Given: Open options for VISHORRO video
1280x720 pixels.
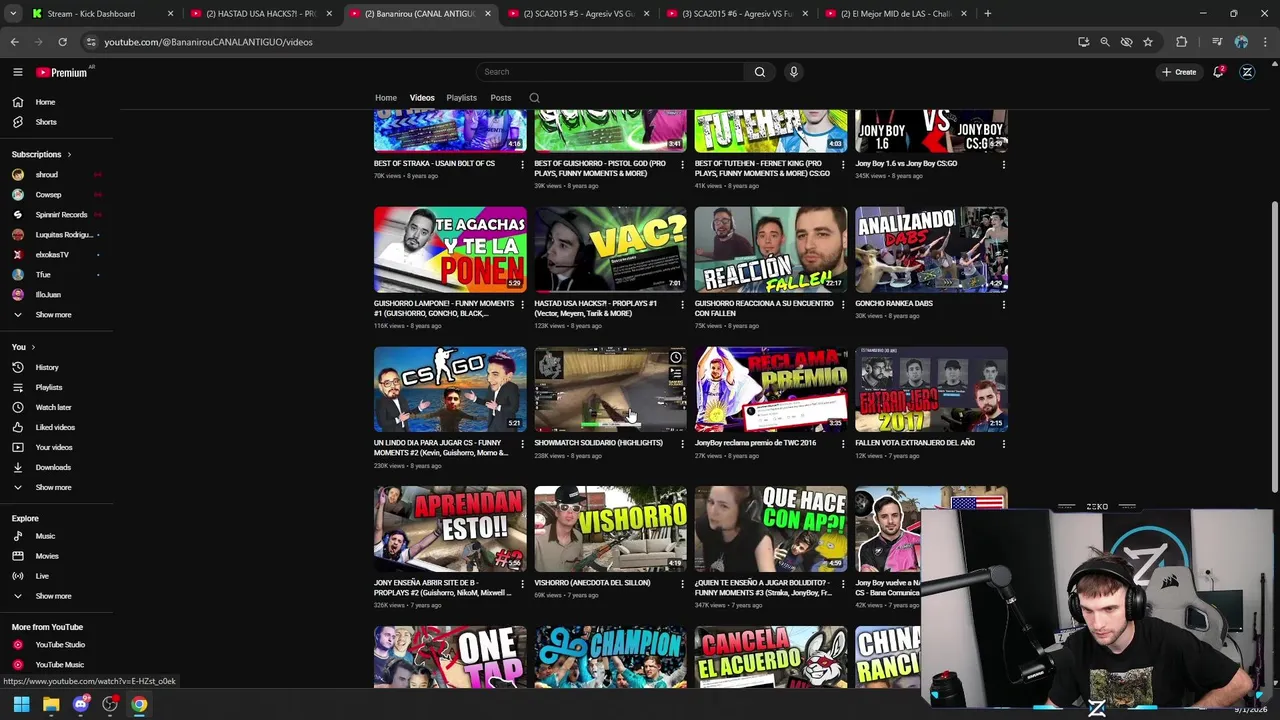Looking at the screenshot, I should coord(683,583).
